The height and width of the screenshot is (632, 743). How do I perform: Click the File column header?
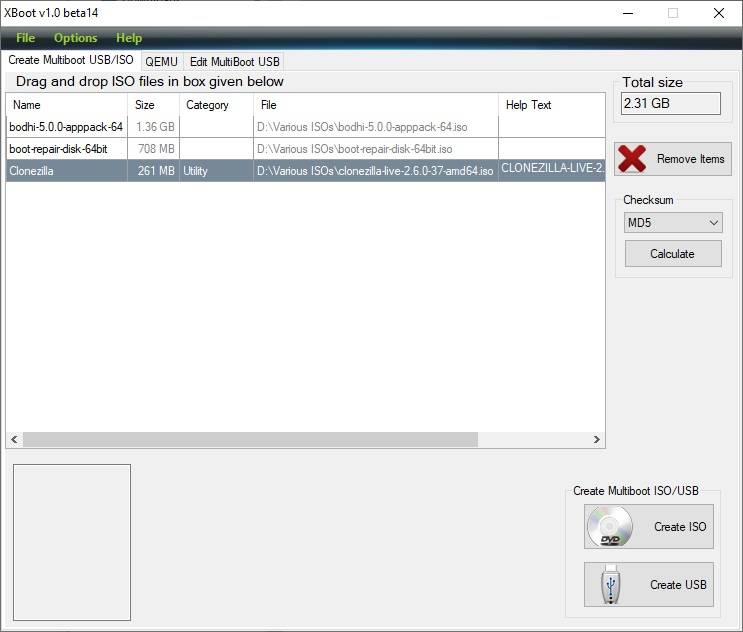[375, 105]
